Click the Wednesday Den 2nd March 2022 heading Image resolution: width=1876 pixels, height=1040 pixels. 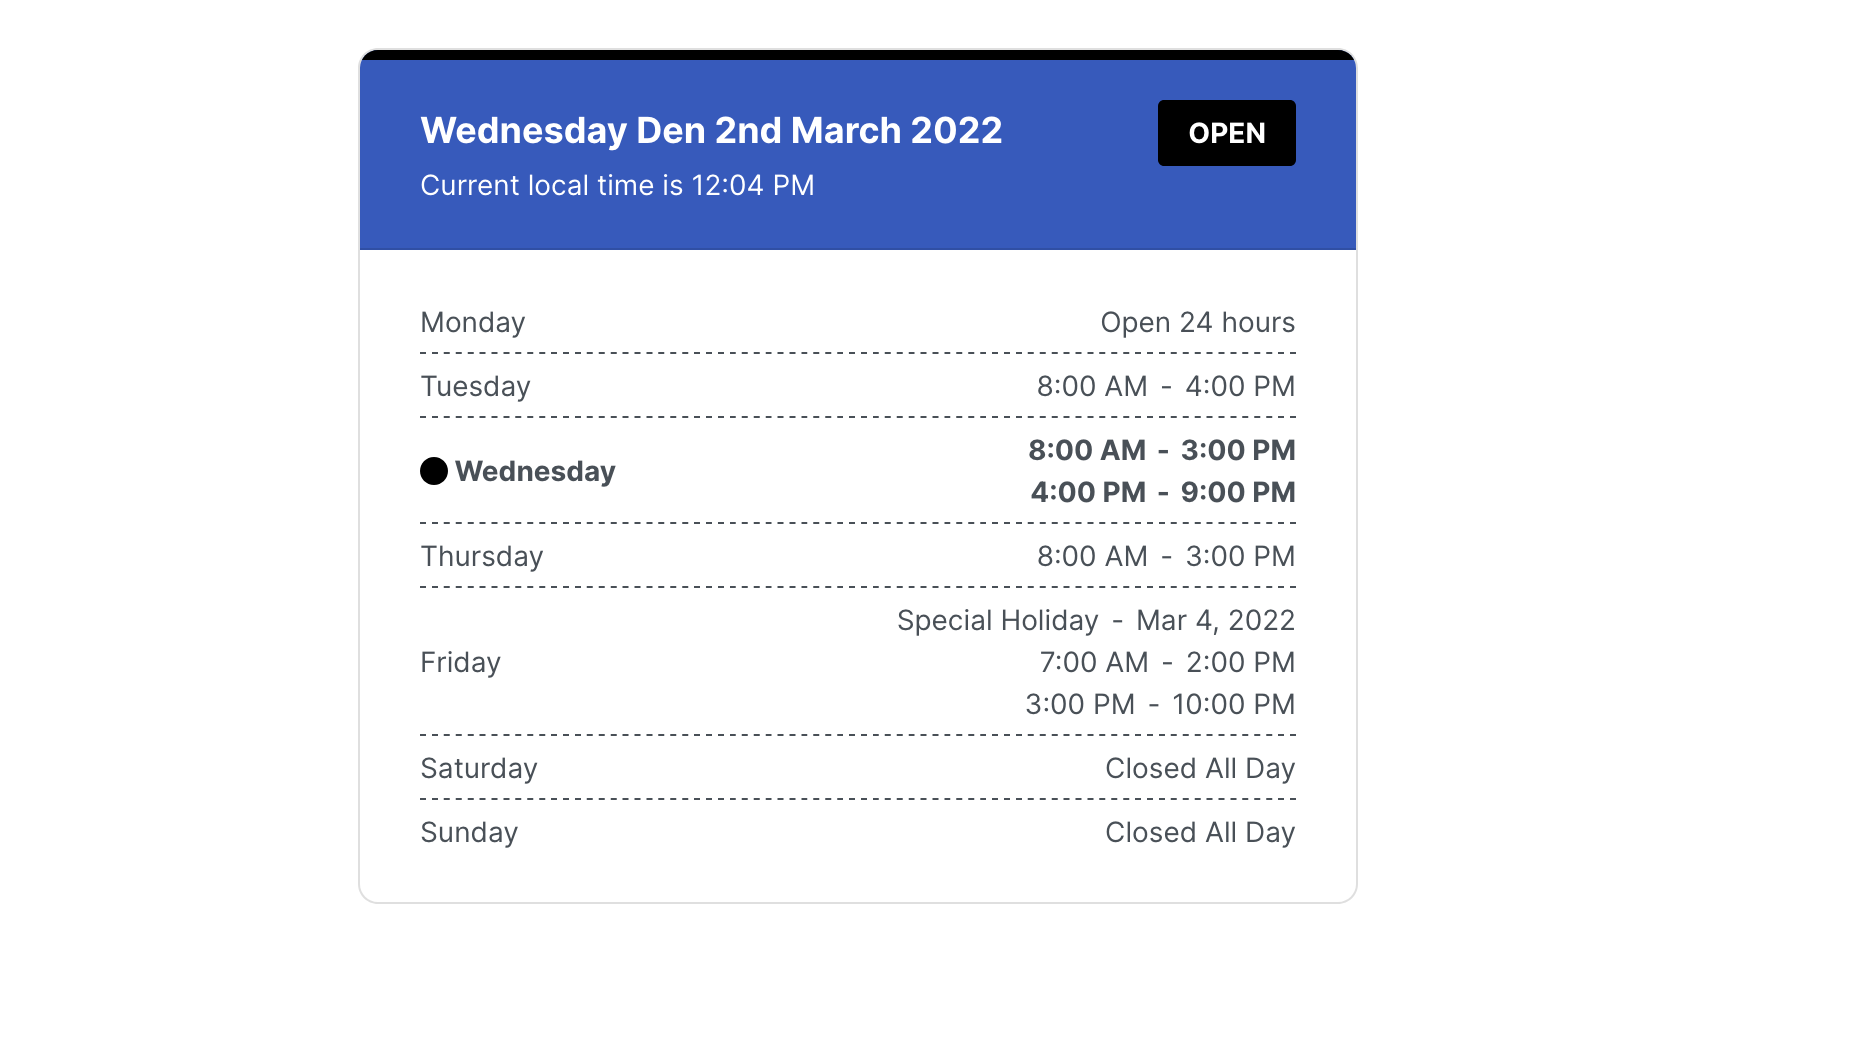[x=711, y=131]
